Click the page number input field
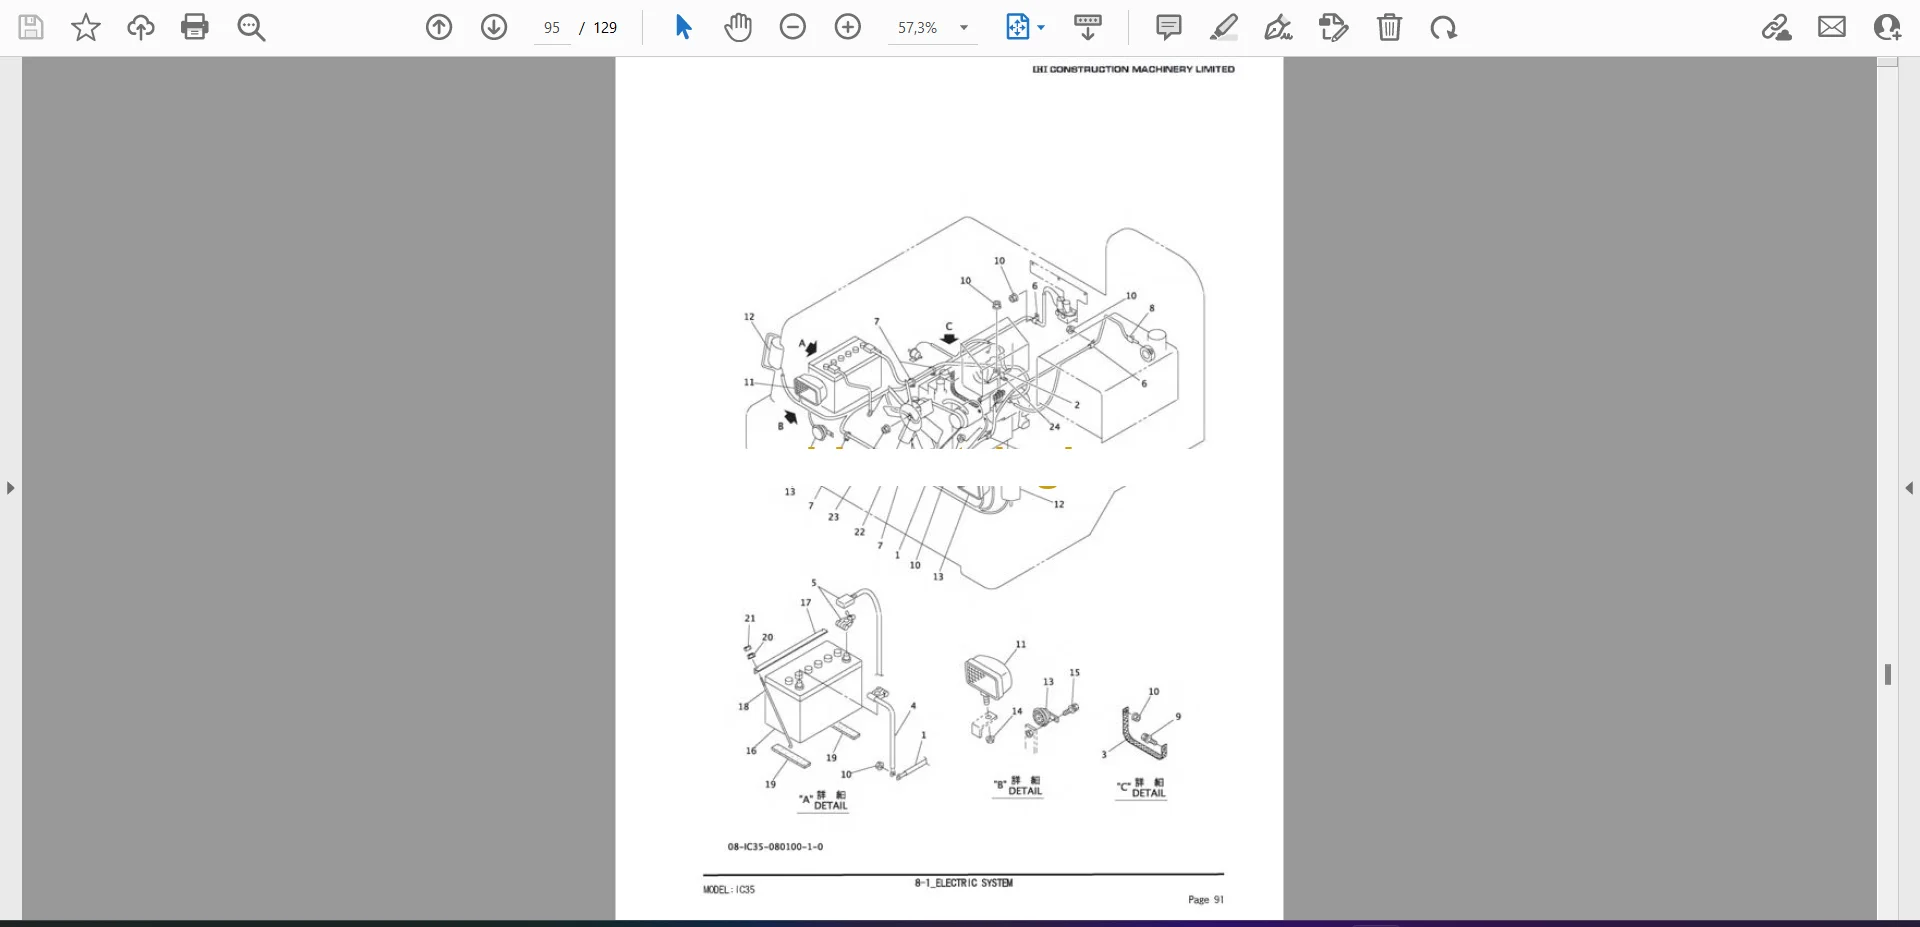 552,28
